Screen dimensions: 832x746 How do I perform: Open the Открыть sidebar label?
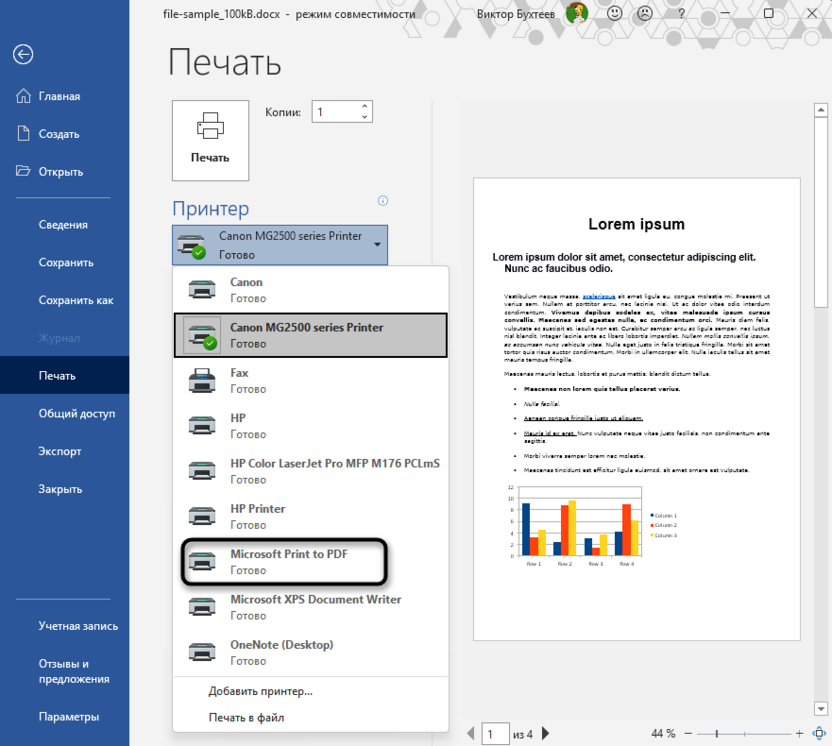[60, 171]
